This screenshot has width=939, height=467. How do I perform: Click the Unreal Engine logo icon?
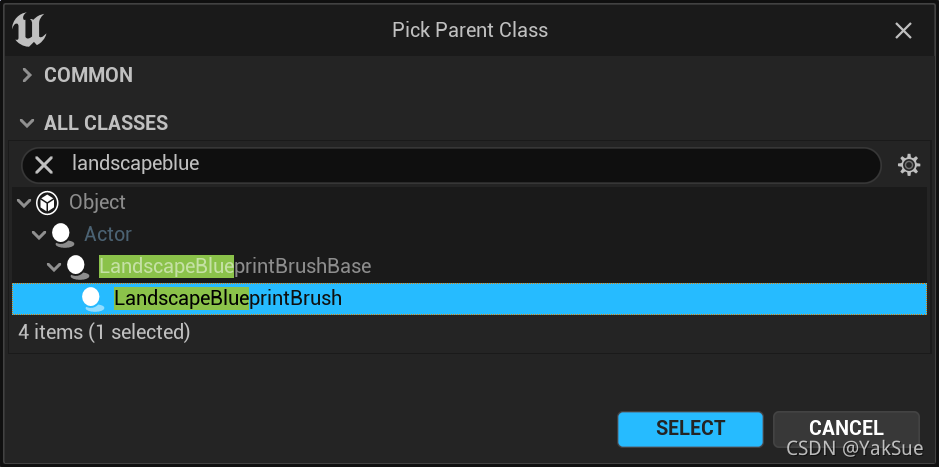point(29,29)
